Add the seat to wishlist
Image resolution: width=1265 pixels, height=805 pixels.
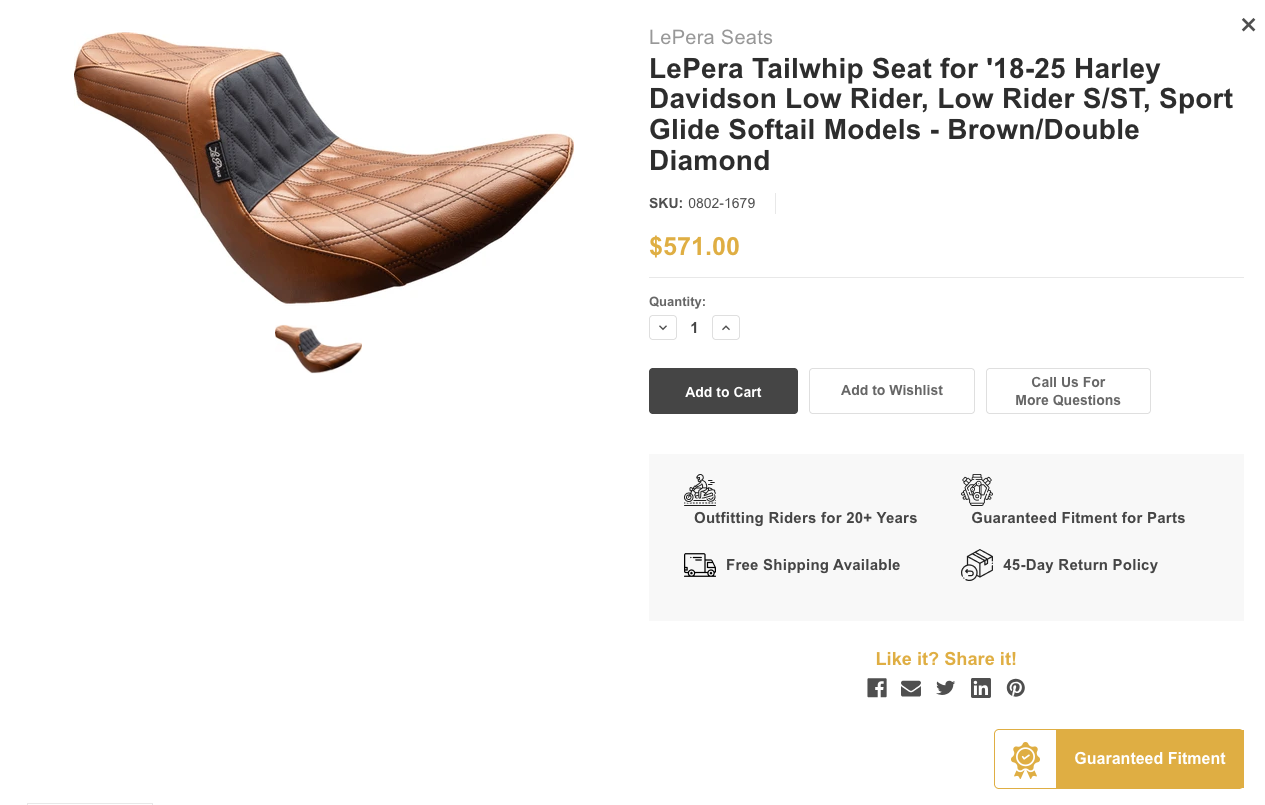pos(892,391)
